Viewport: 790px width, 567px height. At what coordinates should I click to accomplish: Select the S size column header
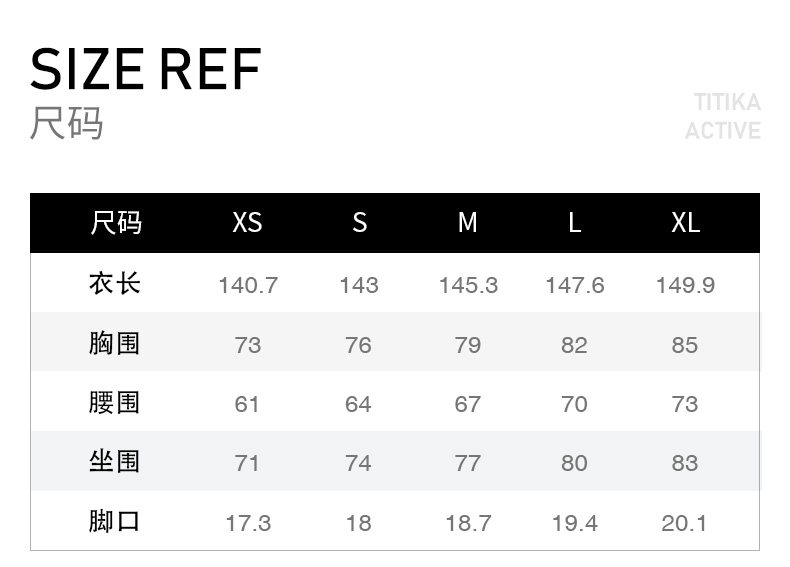[x=359, y=222]
